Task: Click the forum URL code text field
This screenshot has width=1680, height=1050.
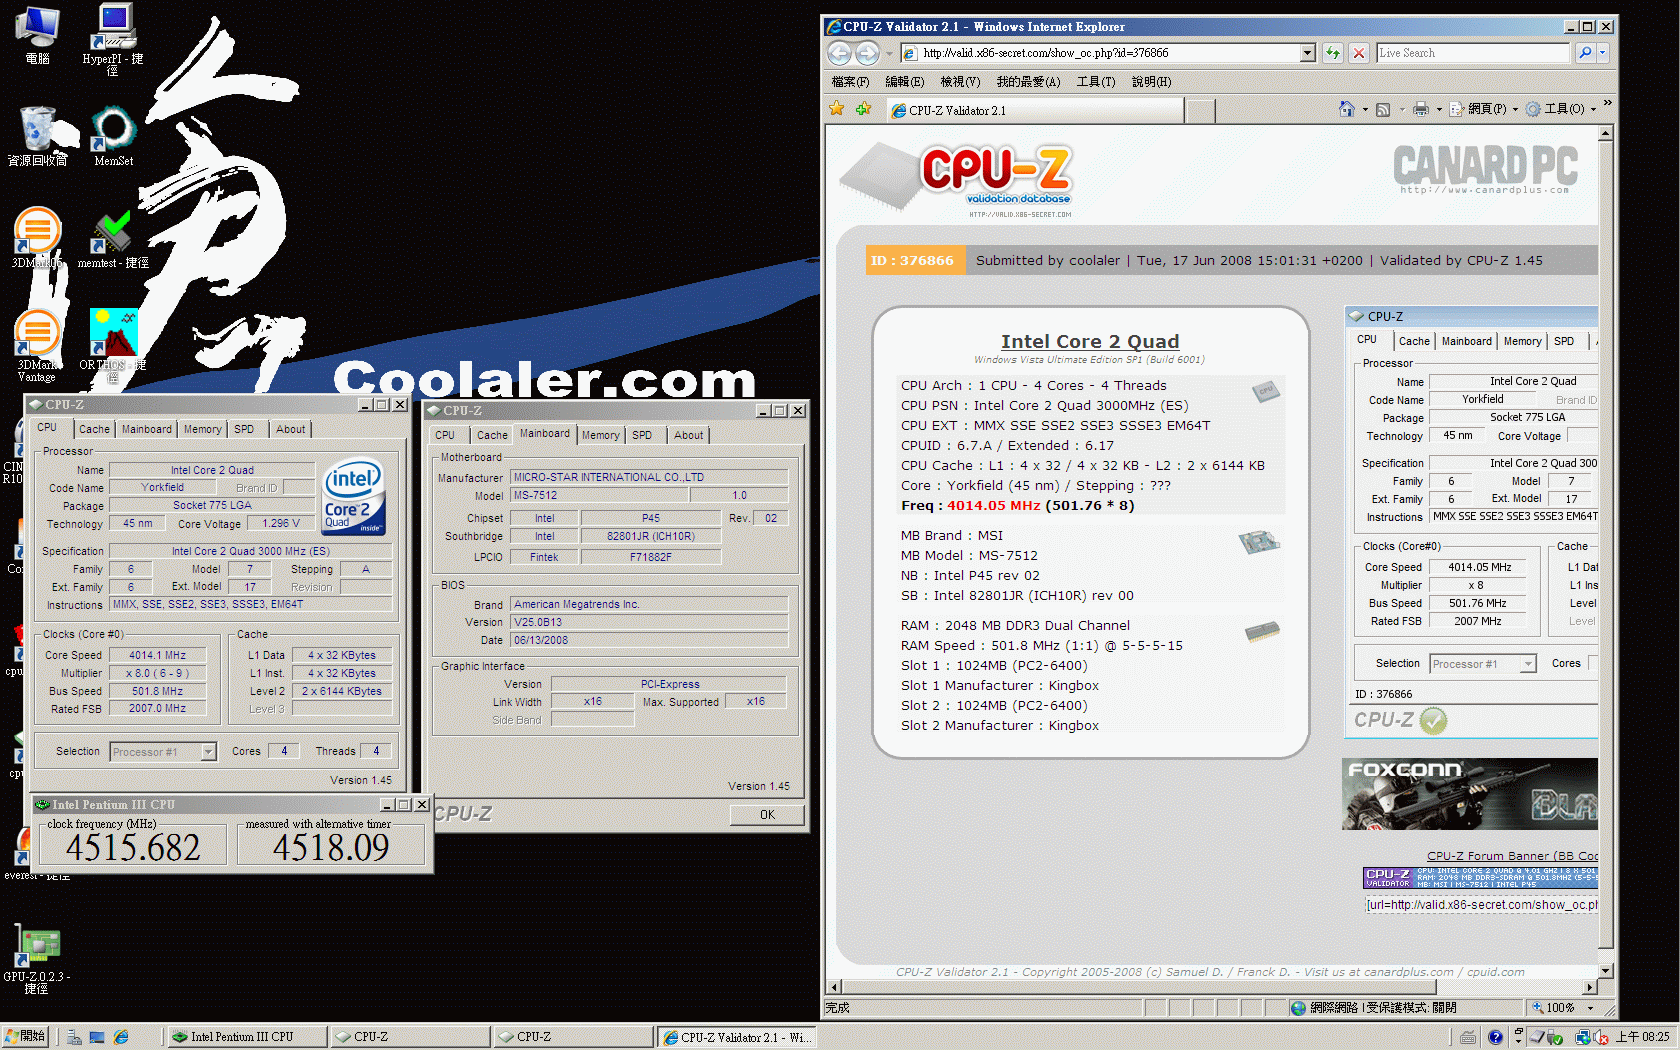Action: coord(1482,904)
